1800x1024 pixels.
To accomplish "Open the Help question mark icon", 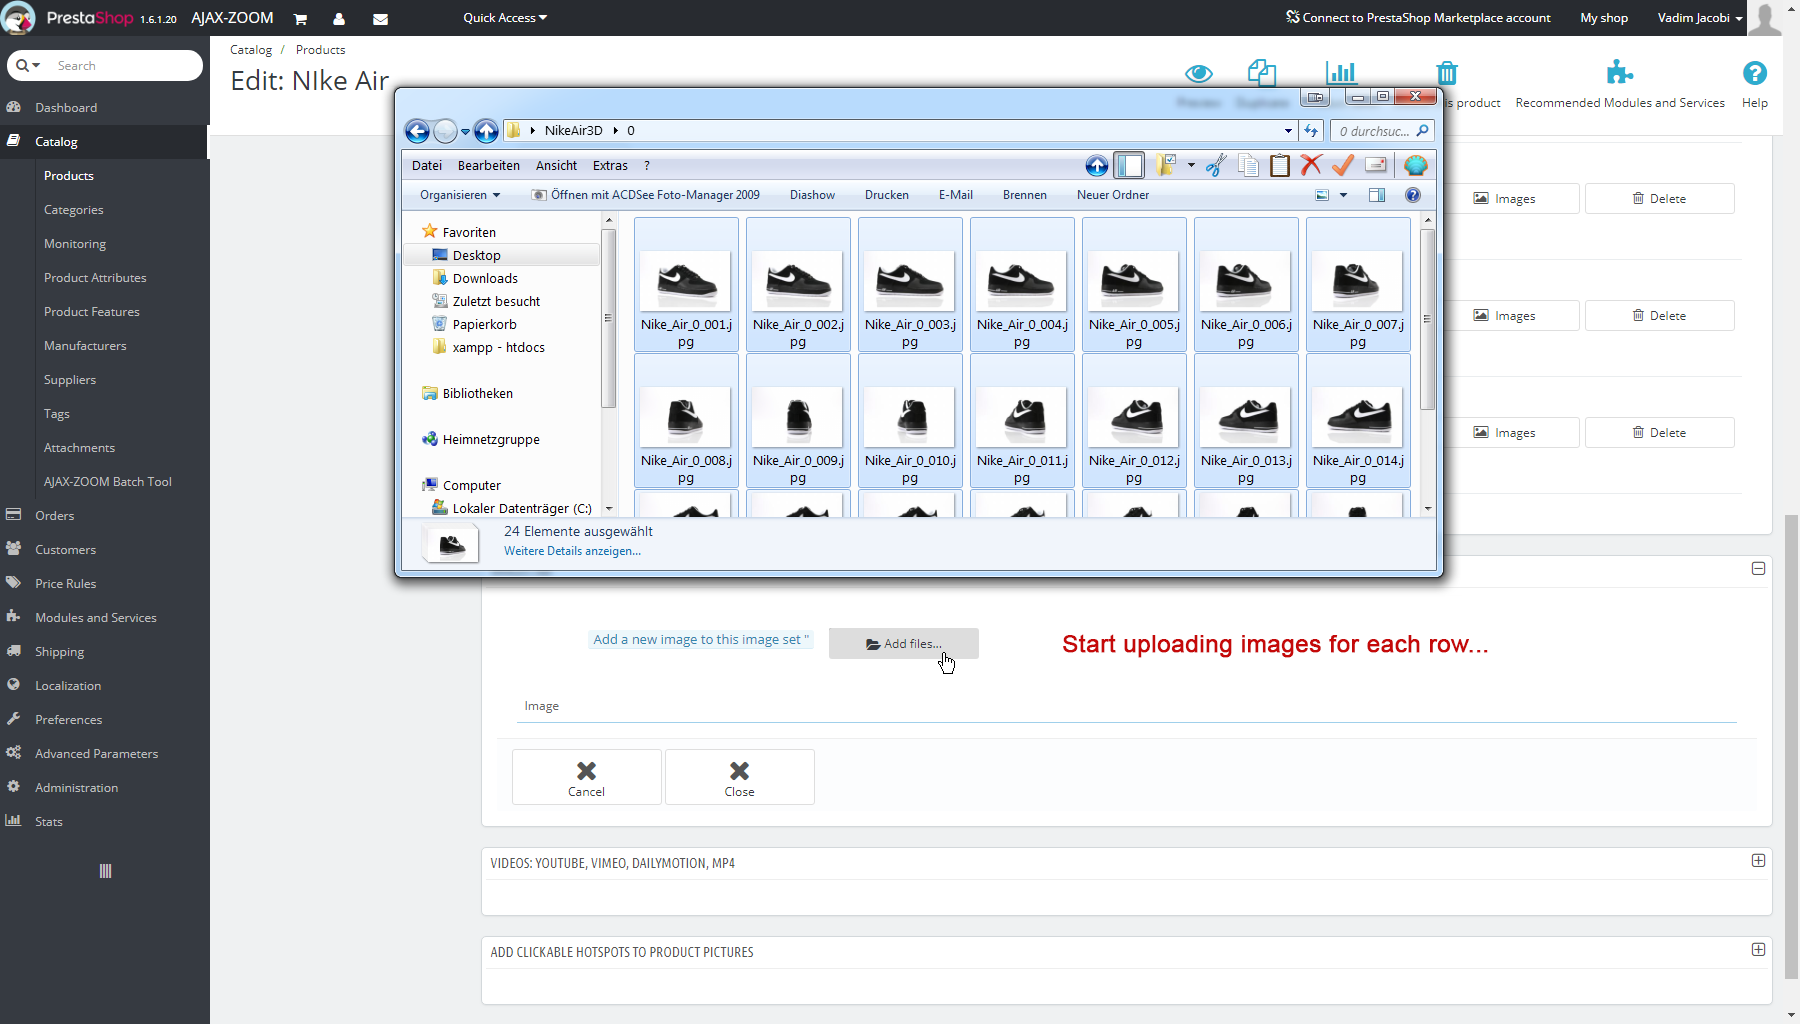I will [1755, 73].
